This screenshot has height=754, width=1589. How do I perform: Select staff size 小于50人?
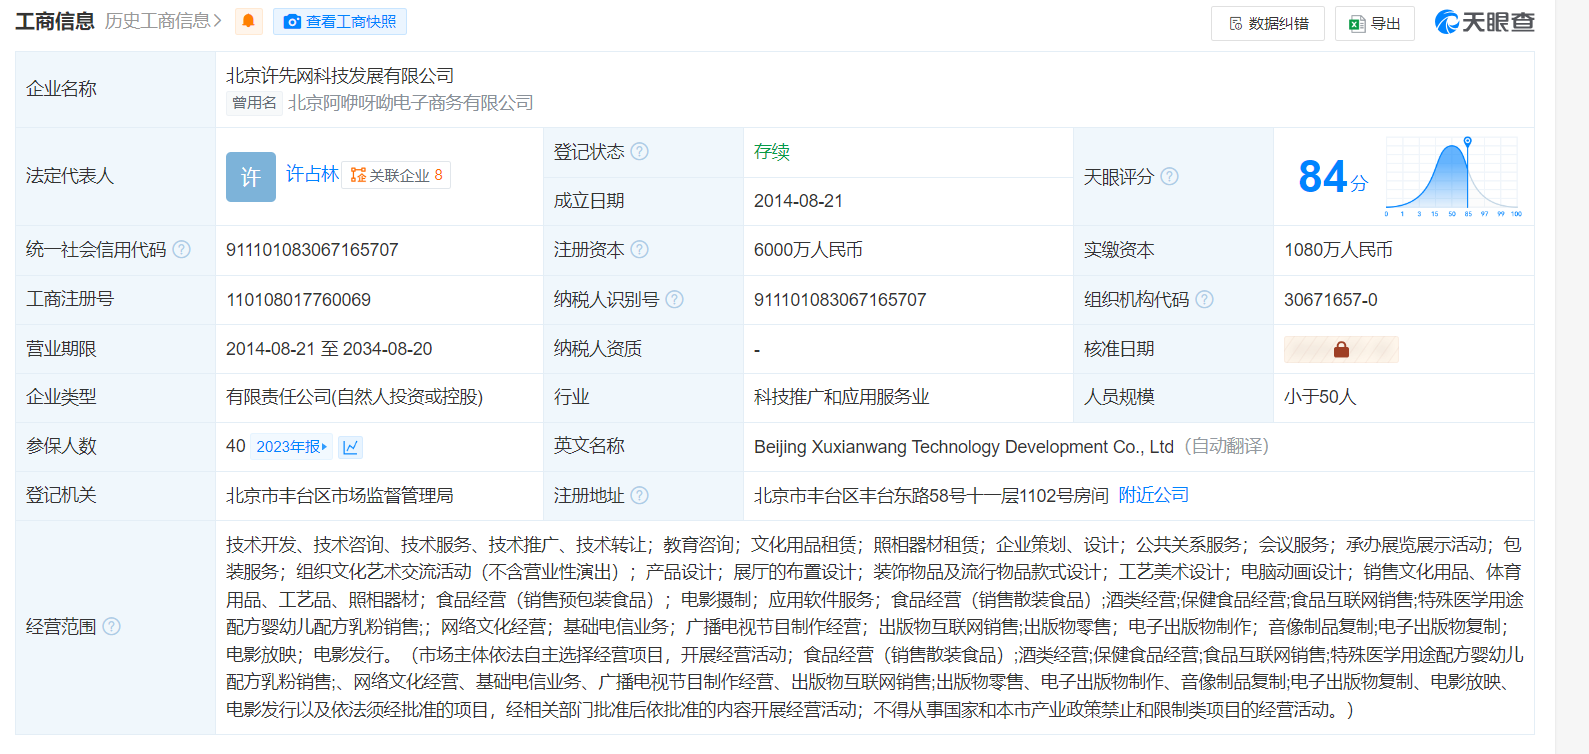[1320, 397]
